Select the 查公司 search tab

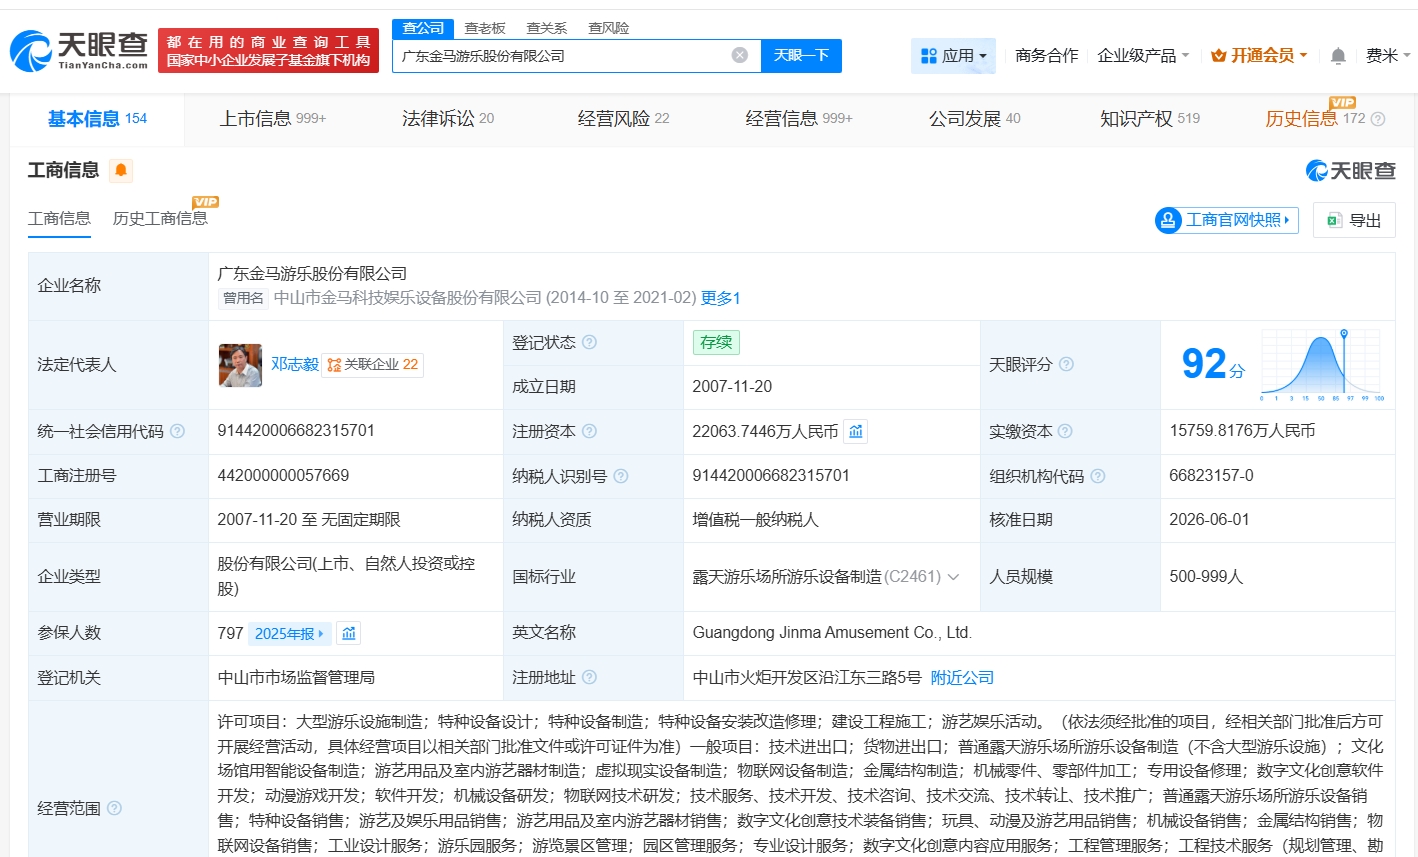click(x=424, y=28)
